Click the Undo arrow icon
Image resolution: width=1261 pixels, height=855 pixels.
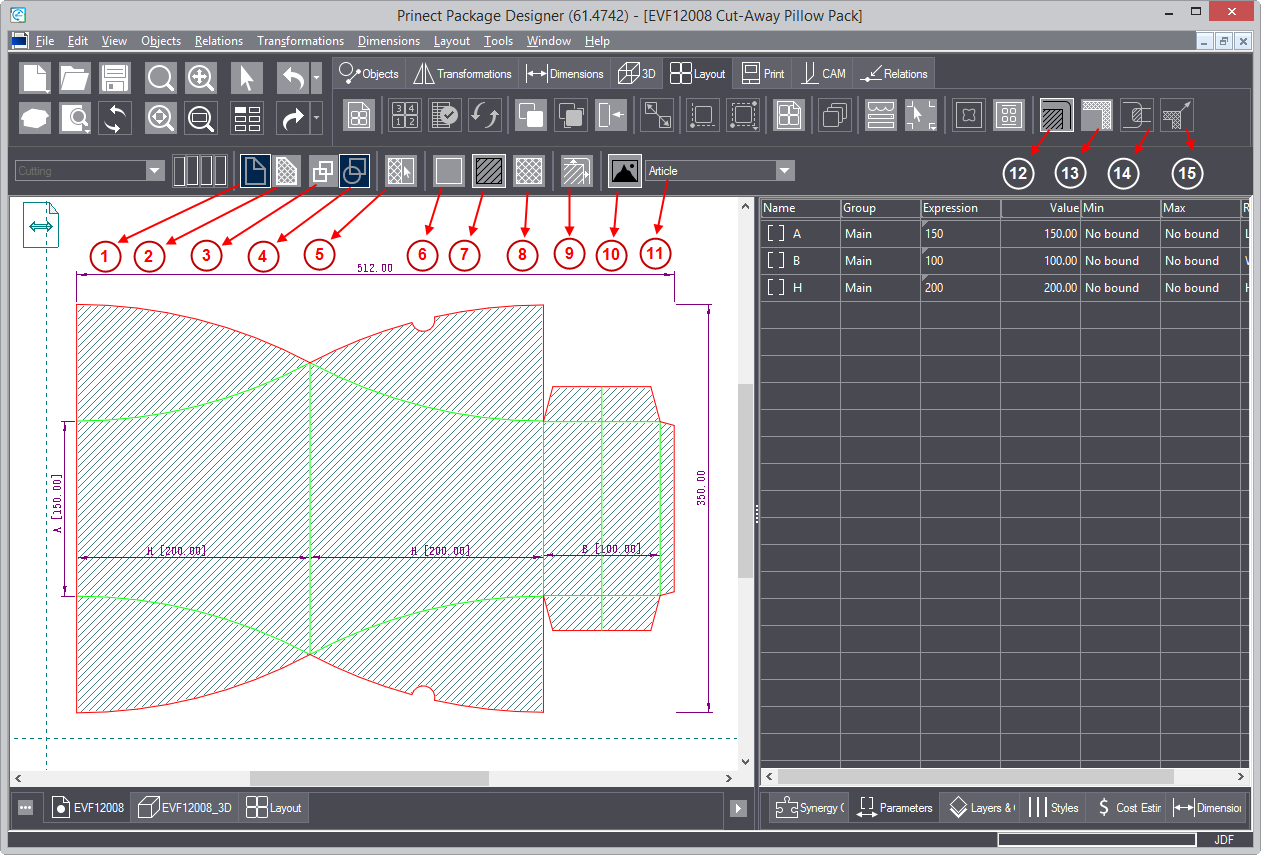tap(291, 78)
